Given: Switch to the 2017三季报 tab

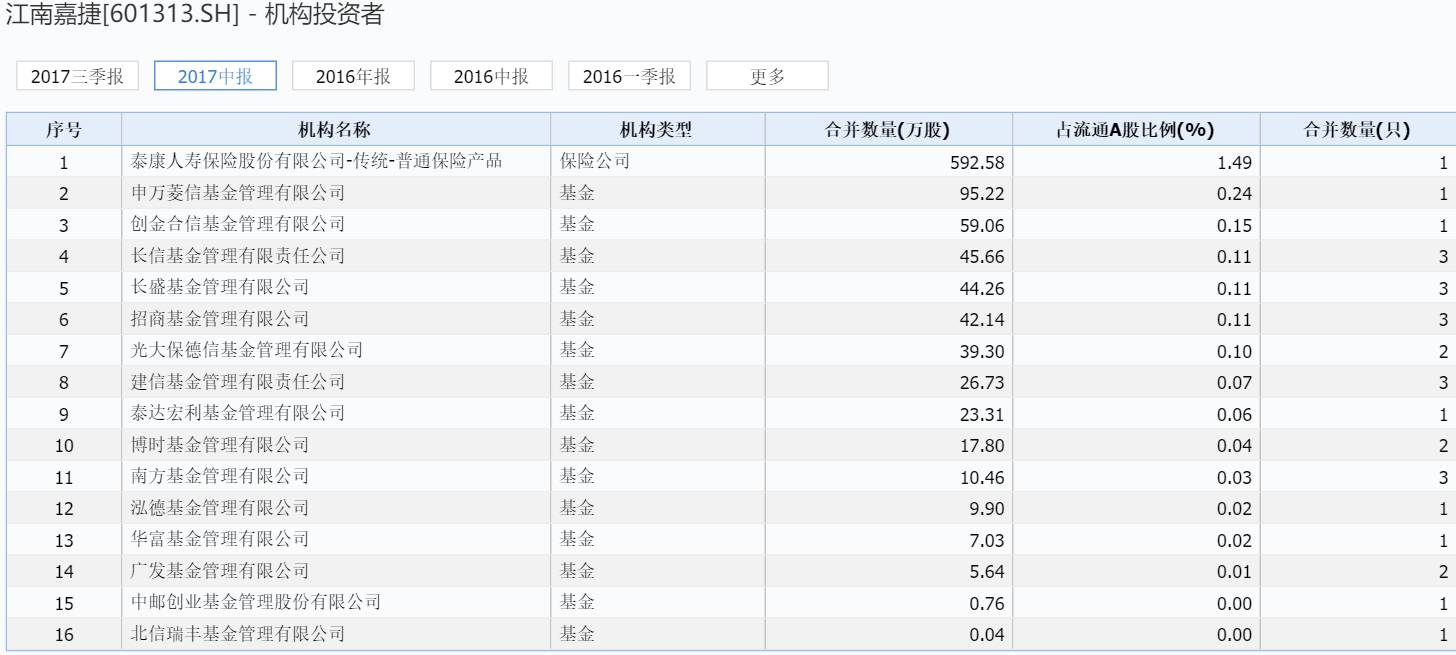Looking at the screenshot, I should pyautogui.click(x=77, y=76).
